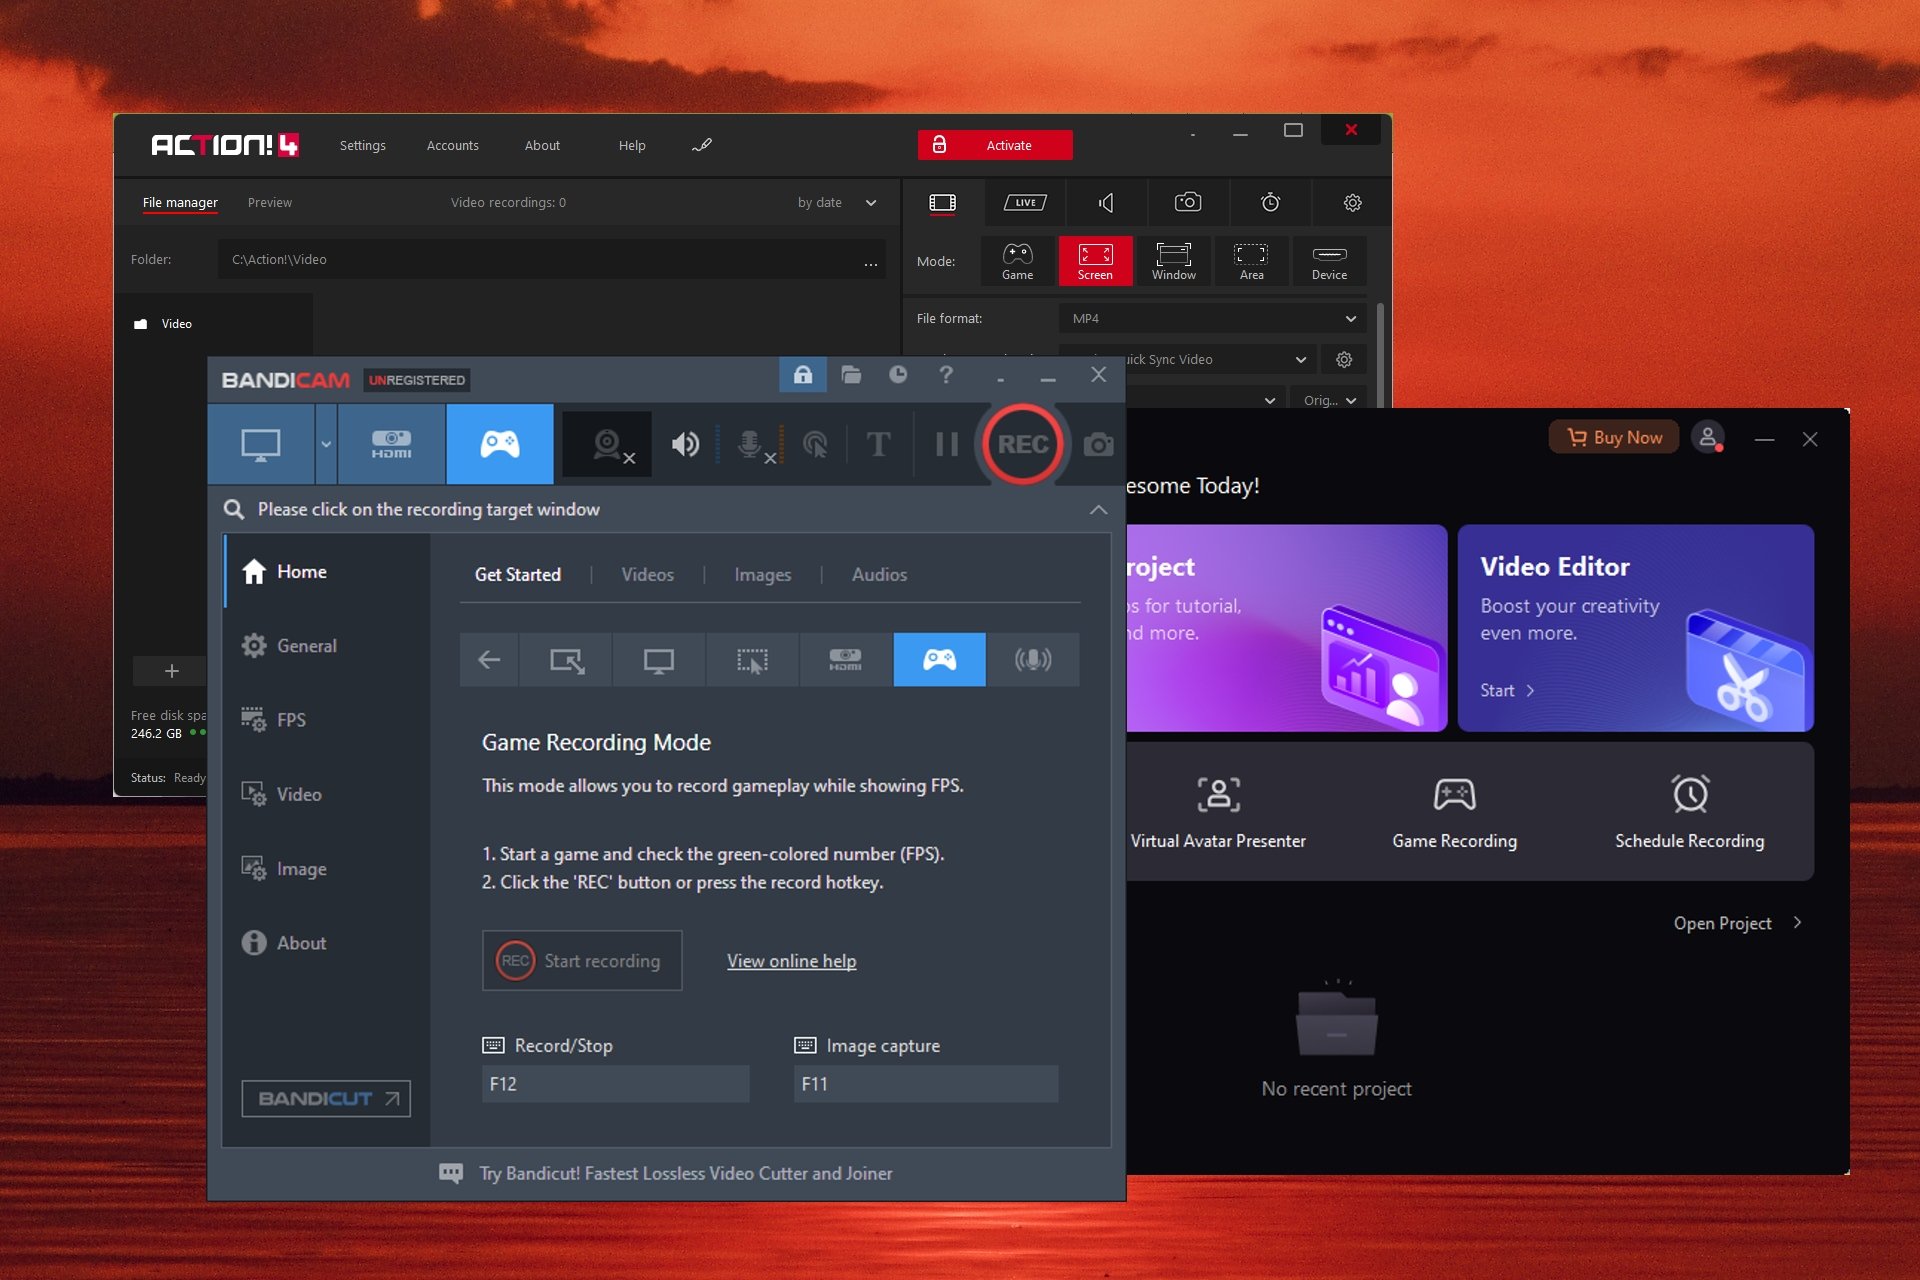Open Action! benchmark stopwatch tab

click(x=1270, y=203)
